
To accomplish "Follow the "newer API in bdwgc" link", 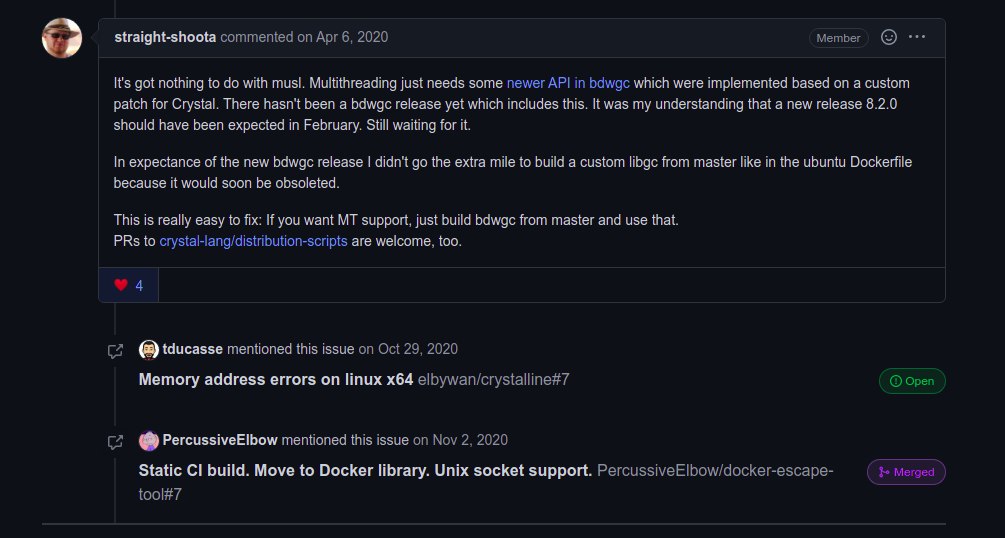I will (569, 82).
